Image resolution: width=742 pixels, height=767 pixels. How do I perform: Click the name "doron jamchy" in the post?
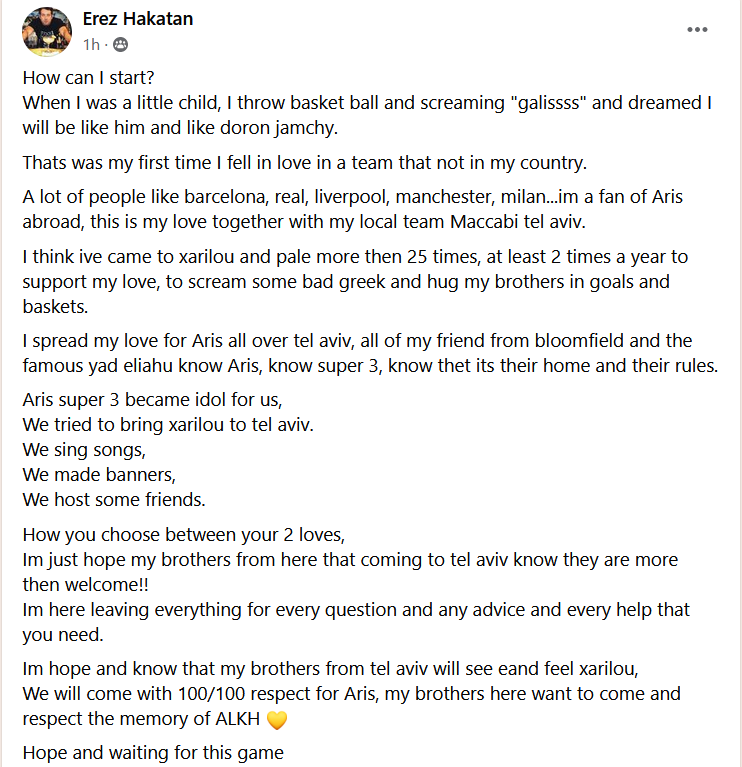pyautogui.click(x=279, y=128)
